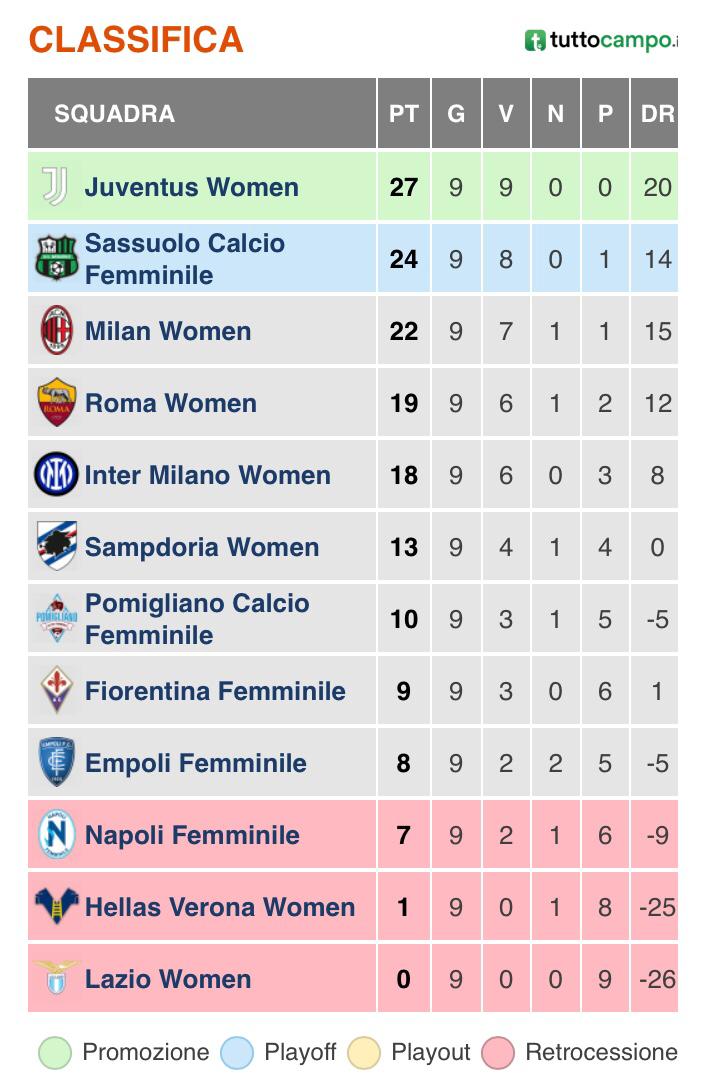Click the Hellas Verona Women crest
The height and width of the screenshot is (1083, 702).
click(56, 905)
